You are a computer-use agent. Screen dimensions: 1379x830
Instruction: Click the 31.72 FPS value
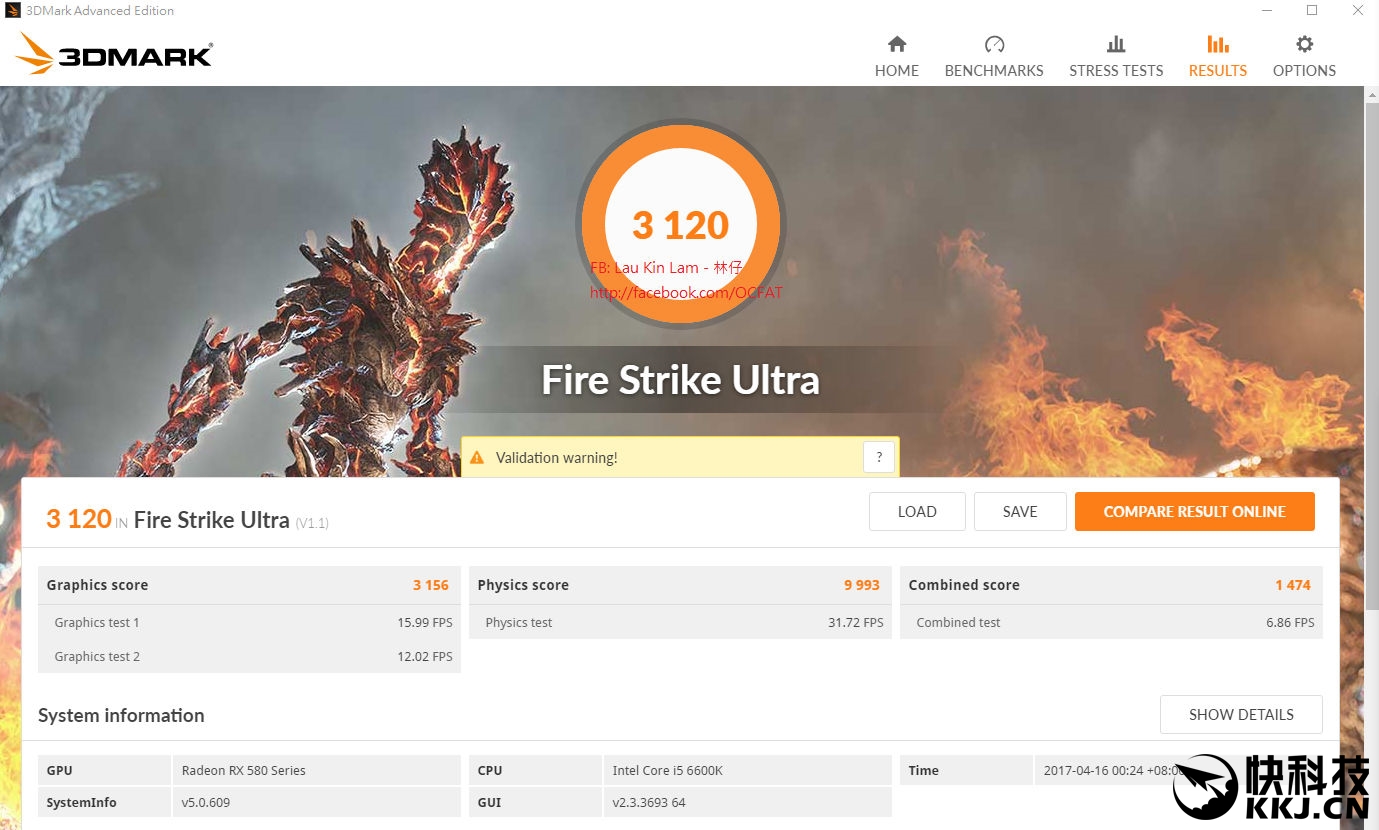click(x=856, y=622)
